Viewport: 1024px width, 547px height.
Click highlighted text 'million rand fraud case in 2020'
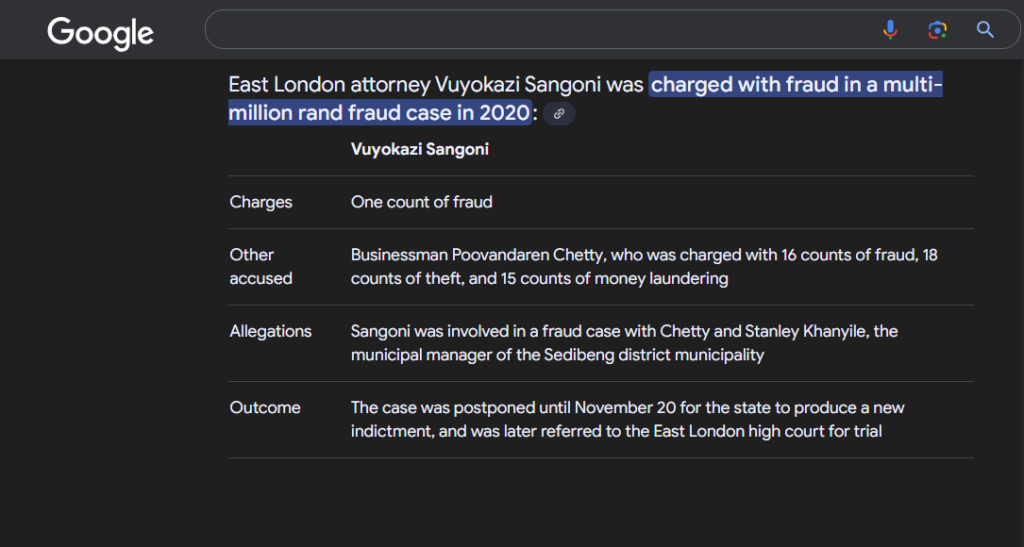coord(379,113)
